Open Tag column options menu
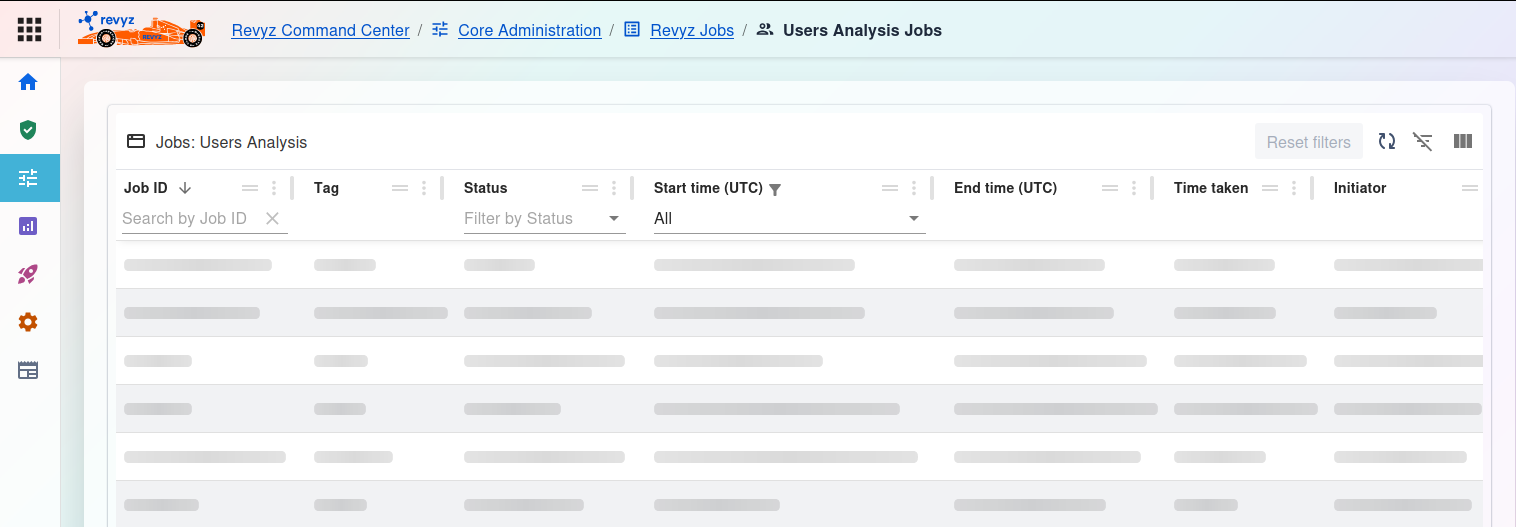1516x527 pixels. click(x=424, y=188)
